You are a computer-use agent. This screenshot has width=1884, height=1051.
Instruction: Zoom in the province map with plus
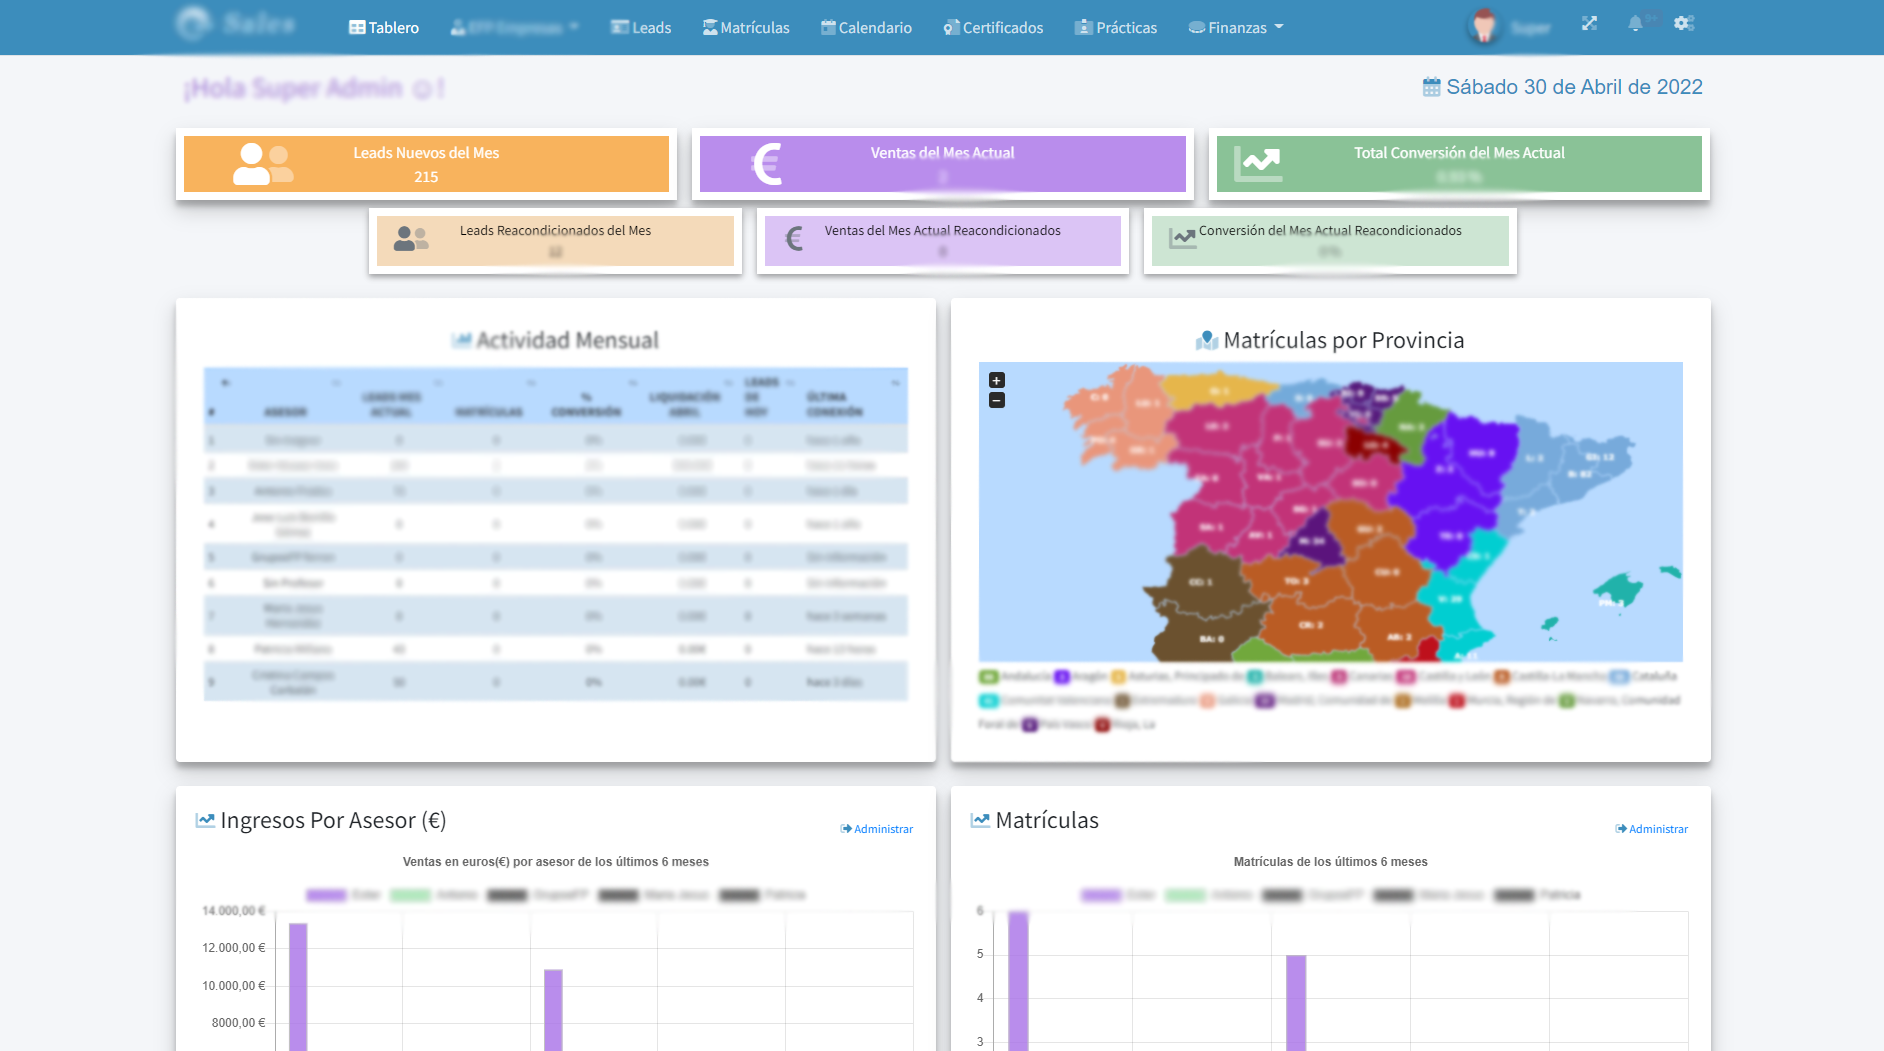pos(997,380)
